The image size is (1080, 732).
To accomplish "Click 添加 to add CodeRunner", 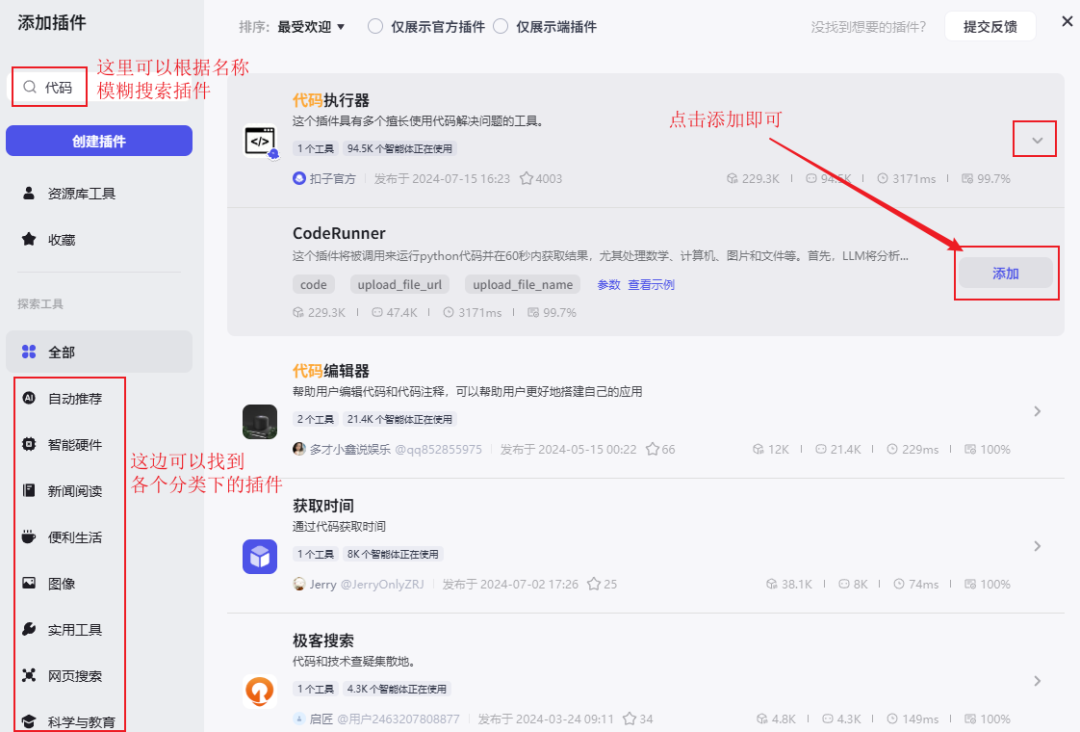I will coord(1005,273).
